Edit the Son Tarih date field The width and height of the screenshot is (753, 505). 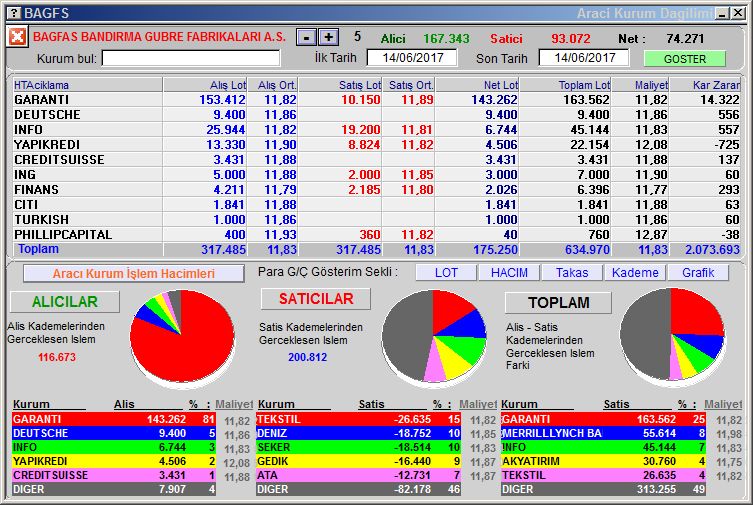click(584, 58)
